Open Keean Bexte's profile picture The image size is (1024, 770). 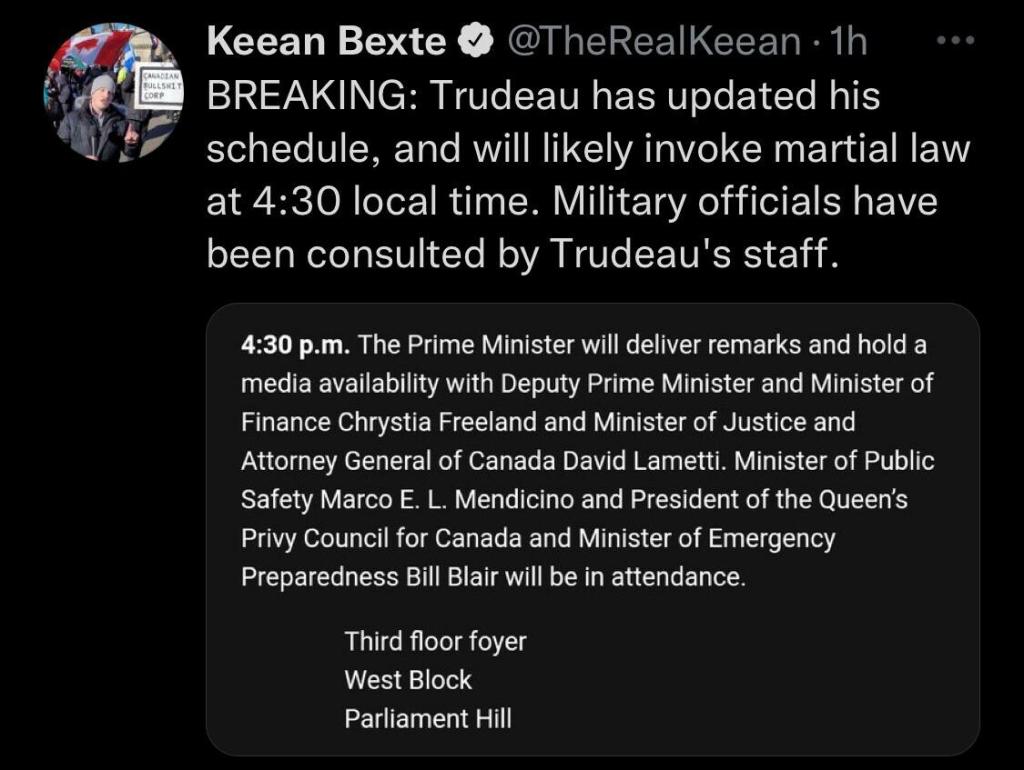(x=112, y=92)
